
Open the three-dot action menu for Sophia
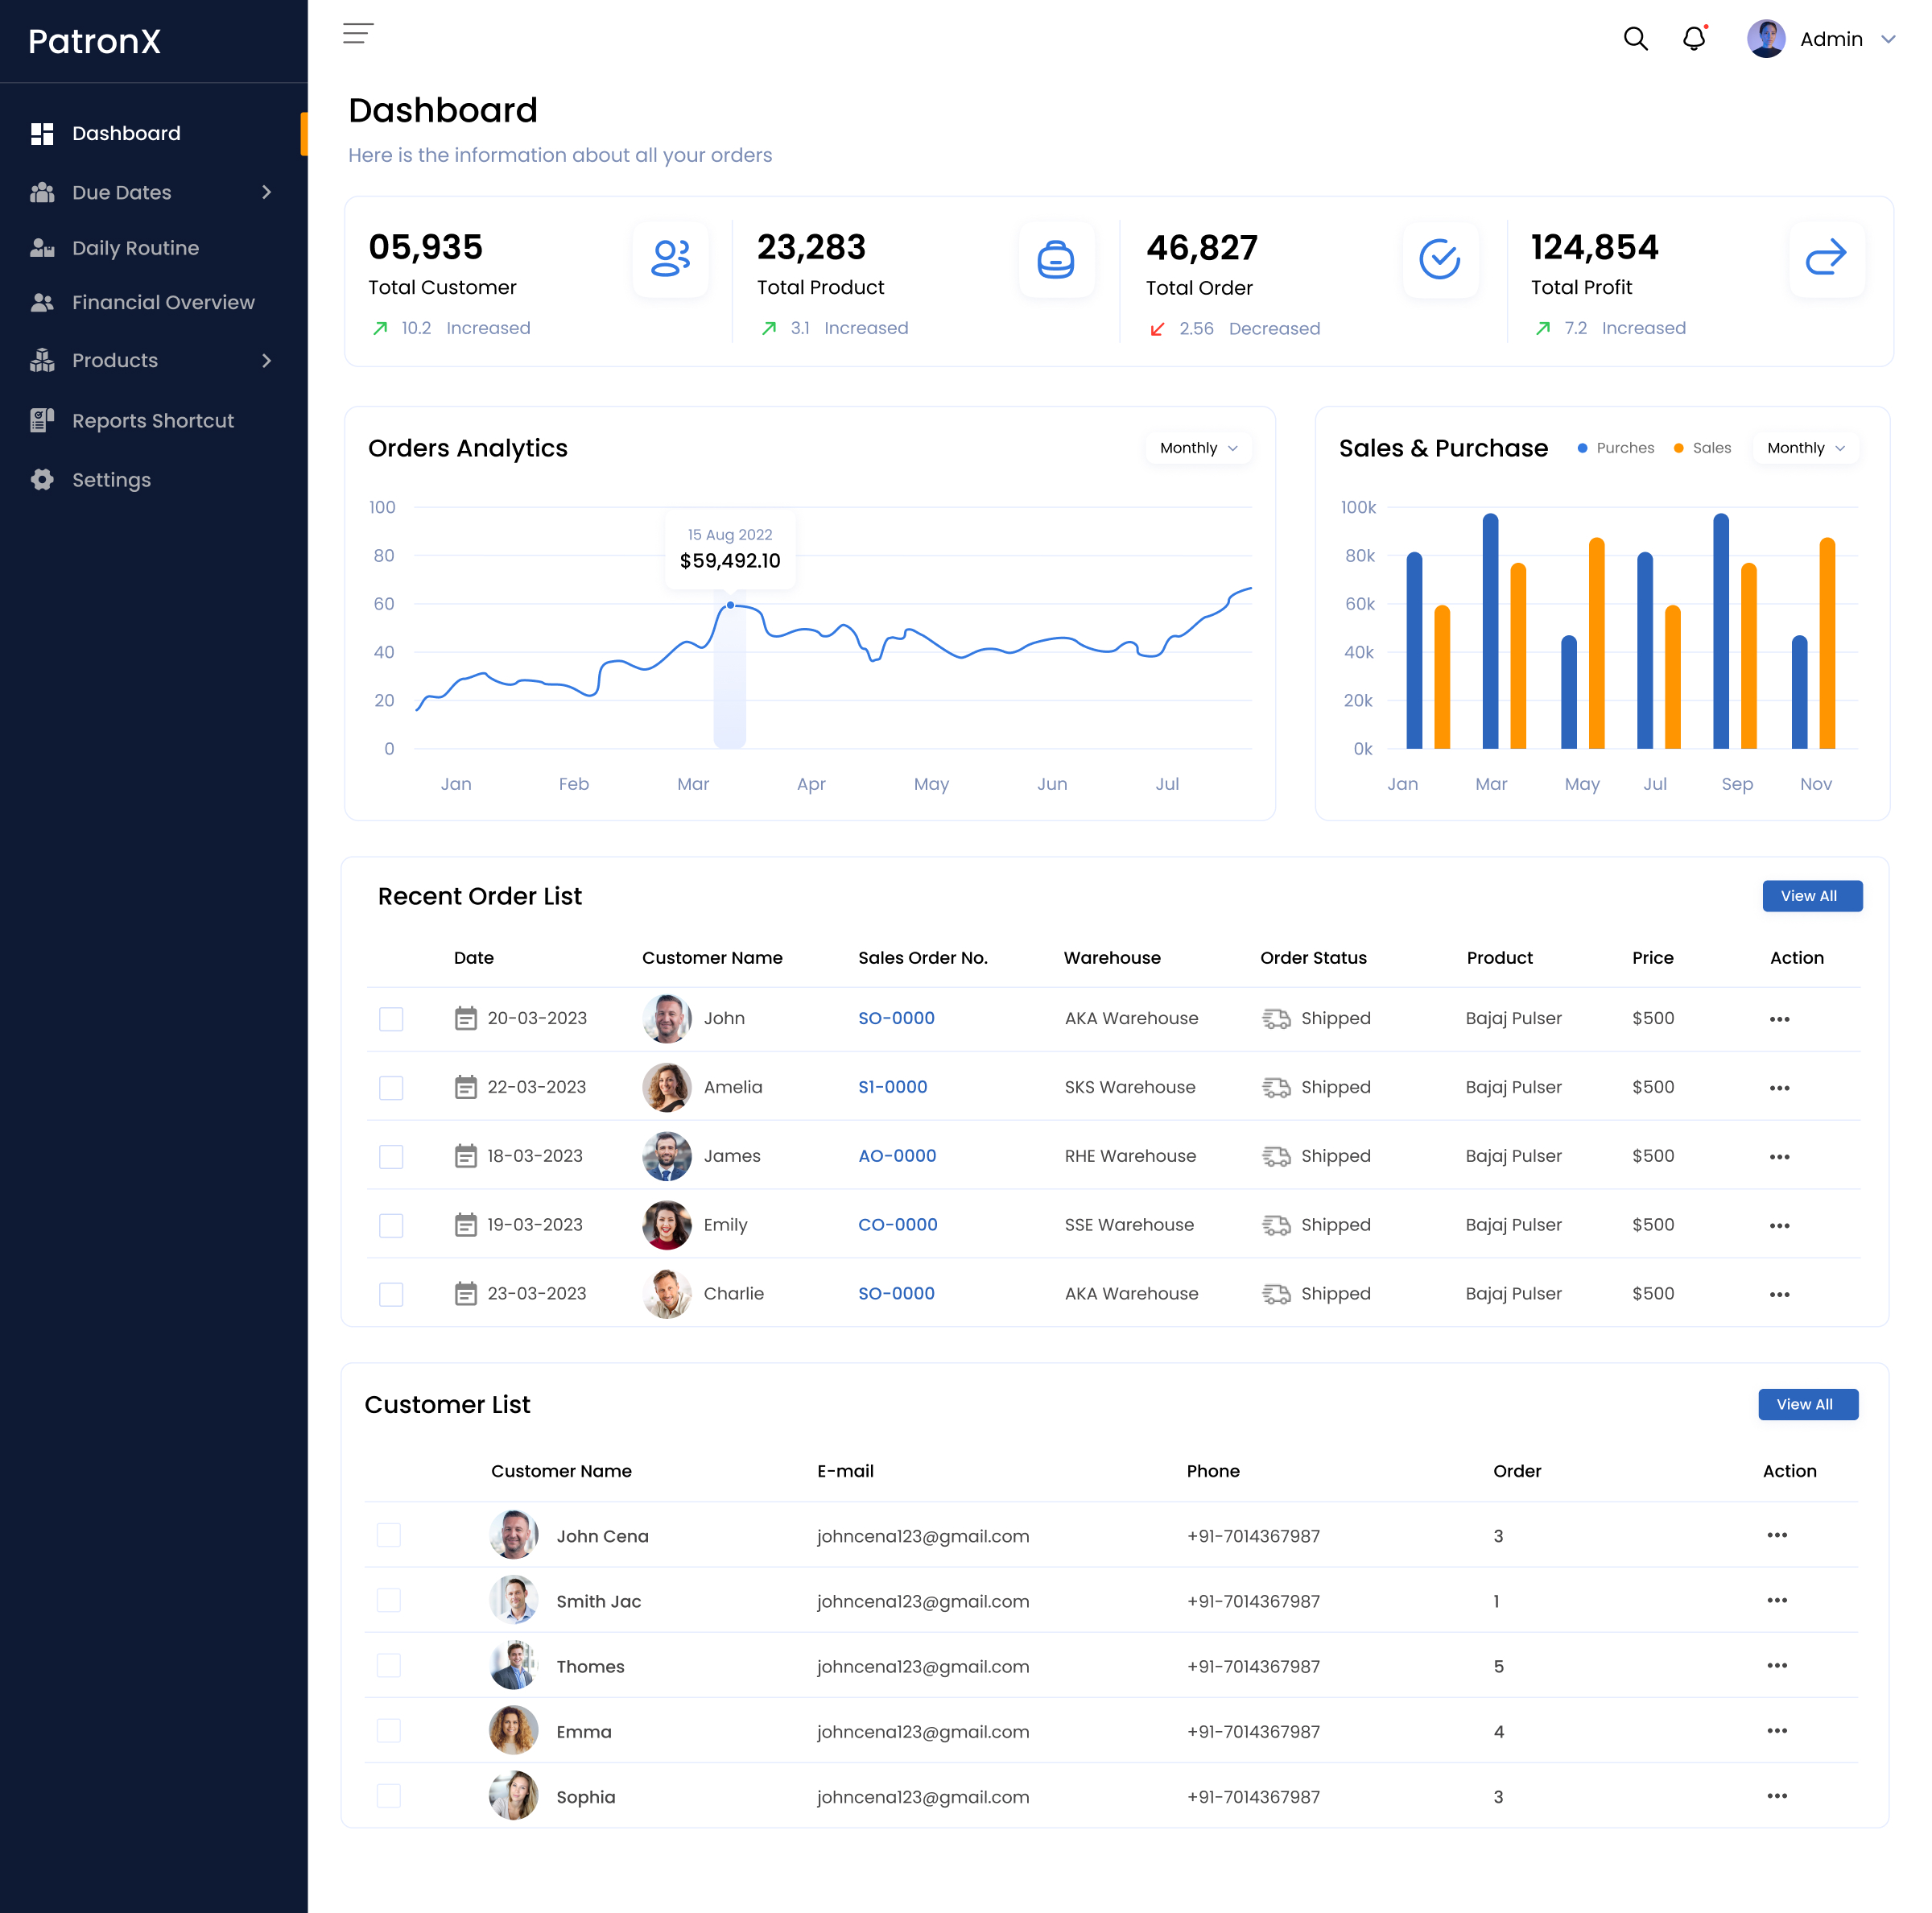coord(1778,1796)
